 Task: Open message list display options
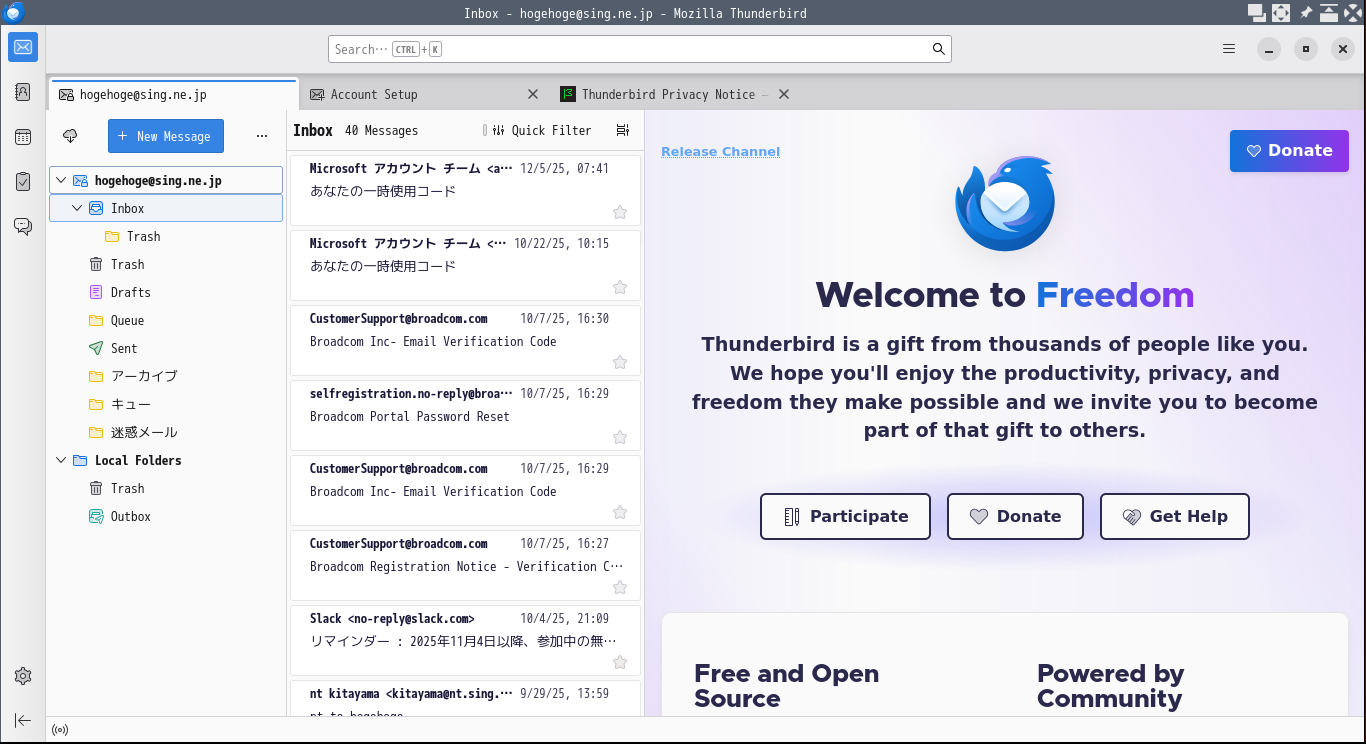pyautogui.click(x=623, y=131)
